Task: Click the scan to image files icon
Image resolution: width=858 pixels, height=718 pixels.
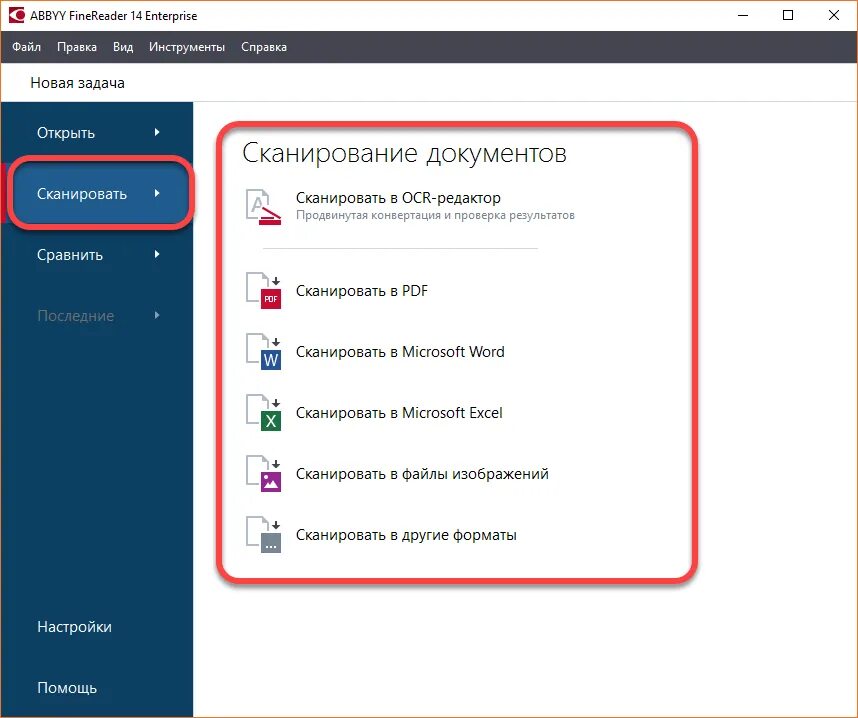Action: [263, 473]
